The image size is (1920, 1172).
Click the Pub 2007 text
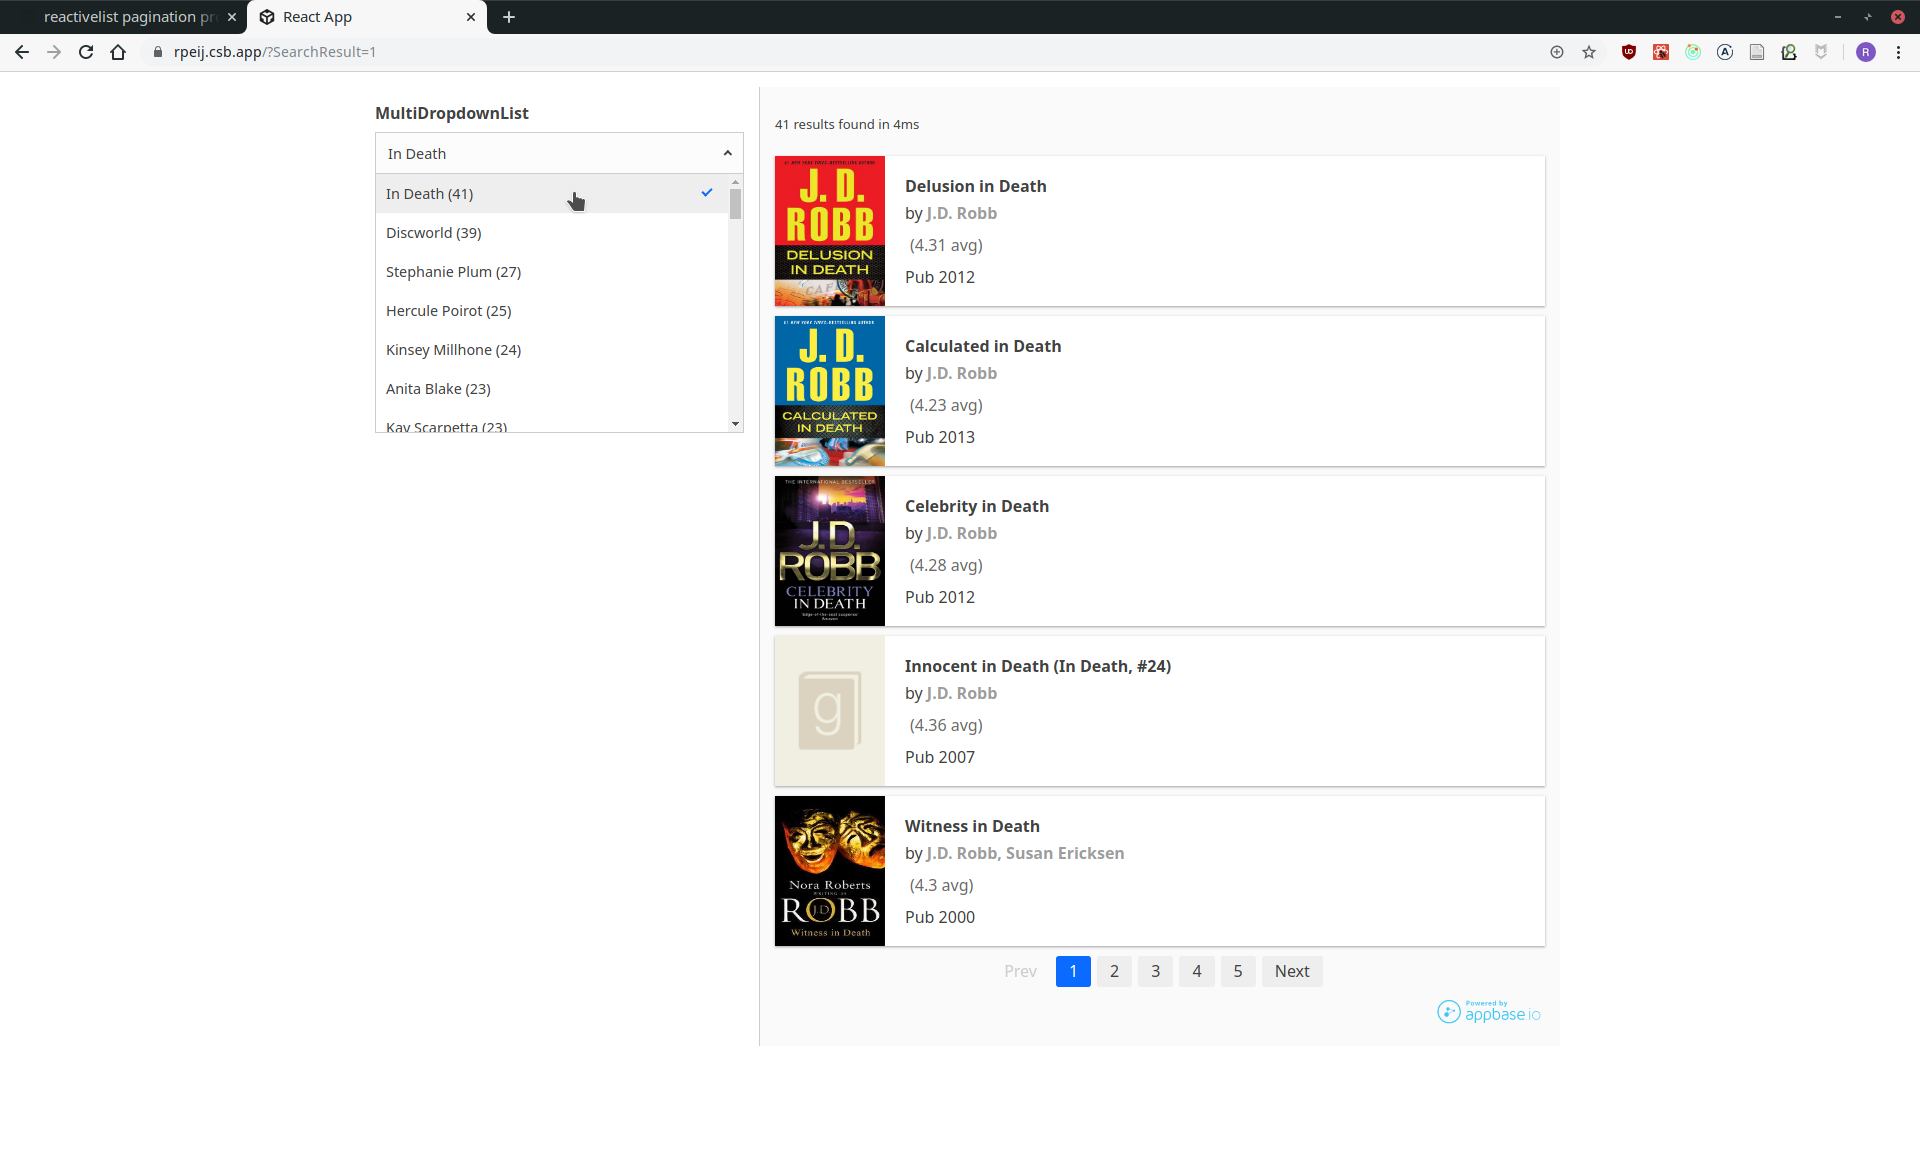pos(940,757)
